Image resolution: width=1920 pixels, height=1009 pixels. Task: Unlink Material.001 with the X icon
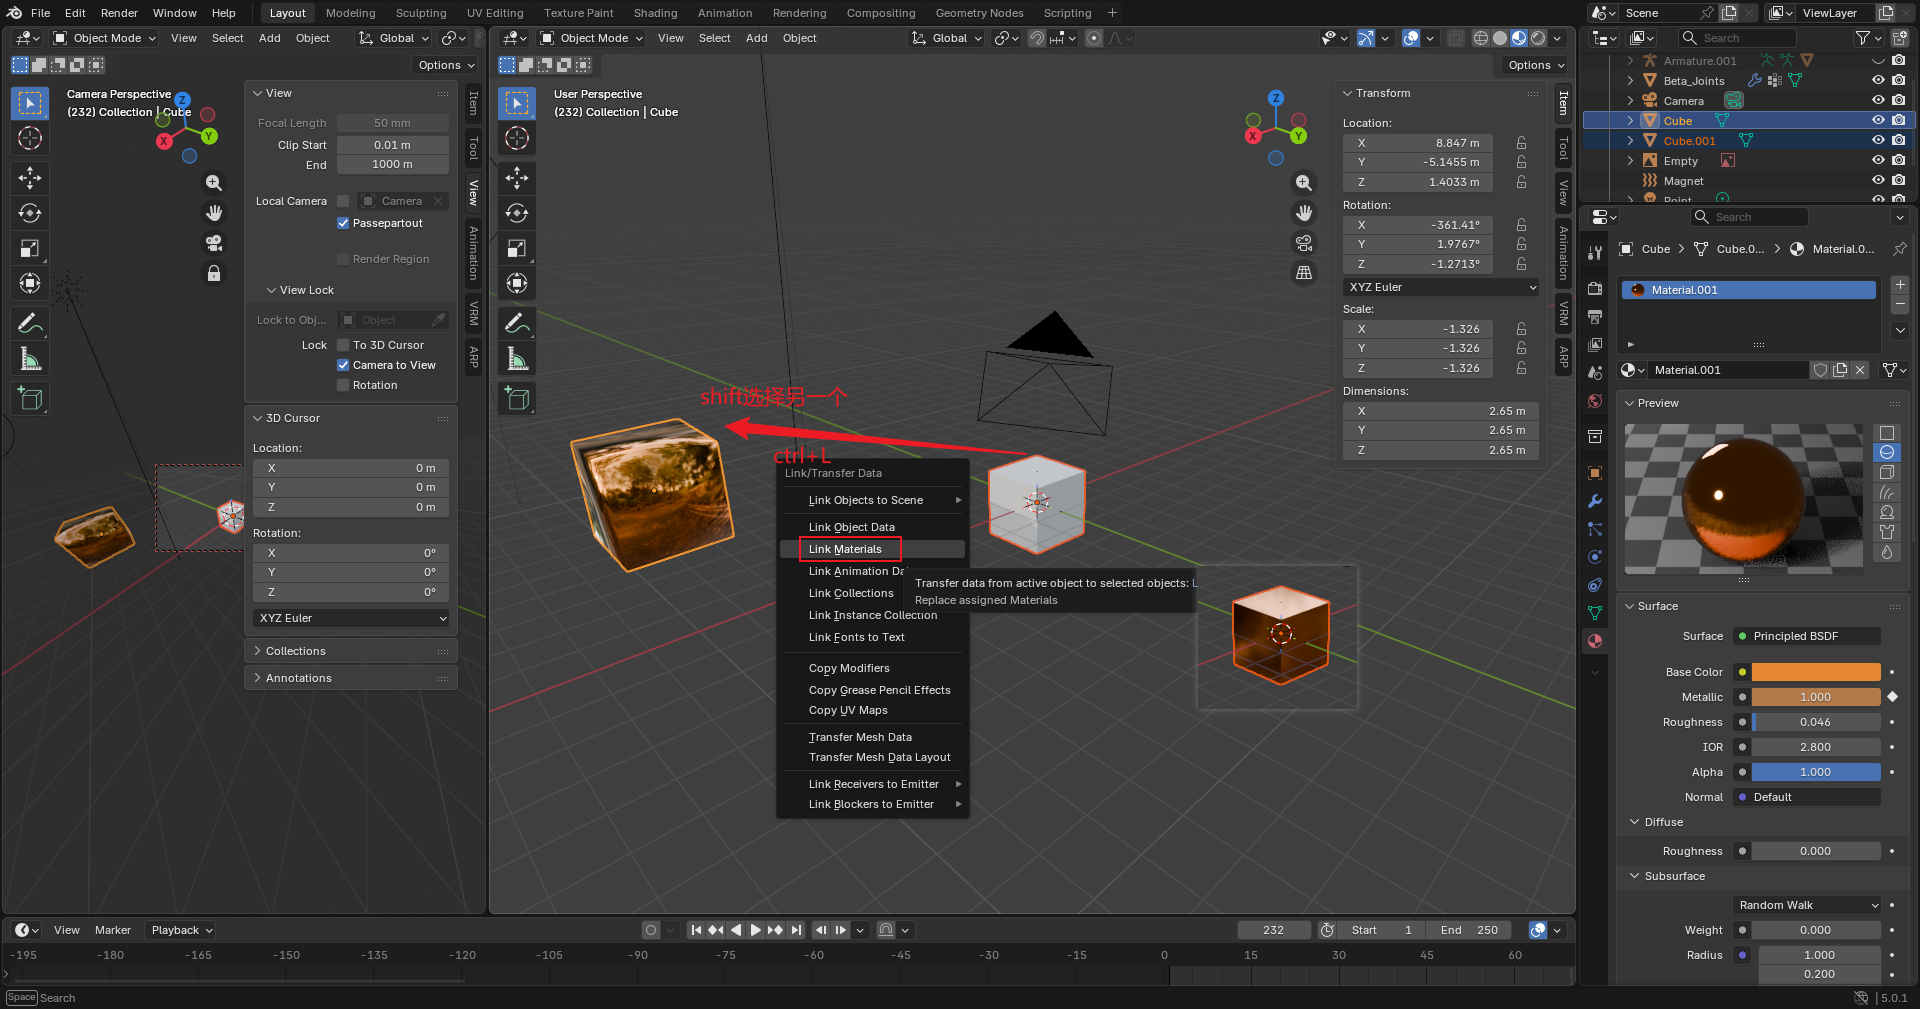[1860, 370]
